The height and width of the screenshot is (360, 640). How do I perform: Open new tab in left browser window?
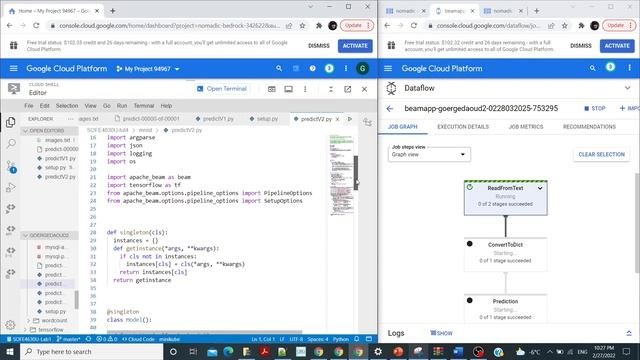[x=113, y=11]
